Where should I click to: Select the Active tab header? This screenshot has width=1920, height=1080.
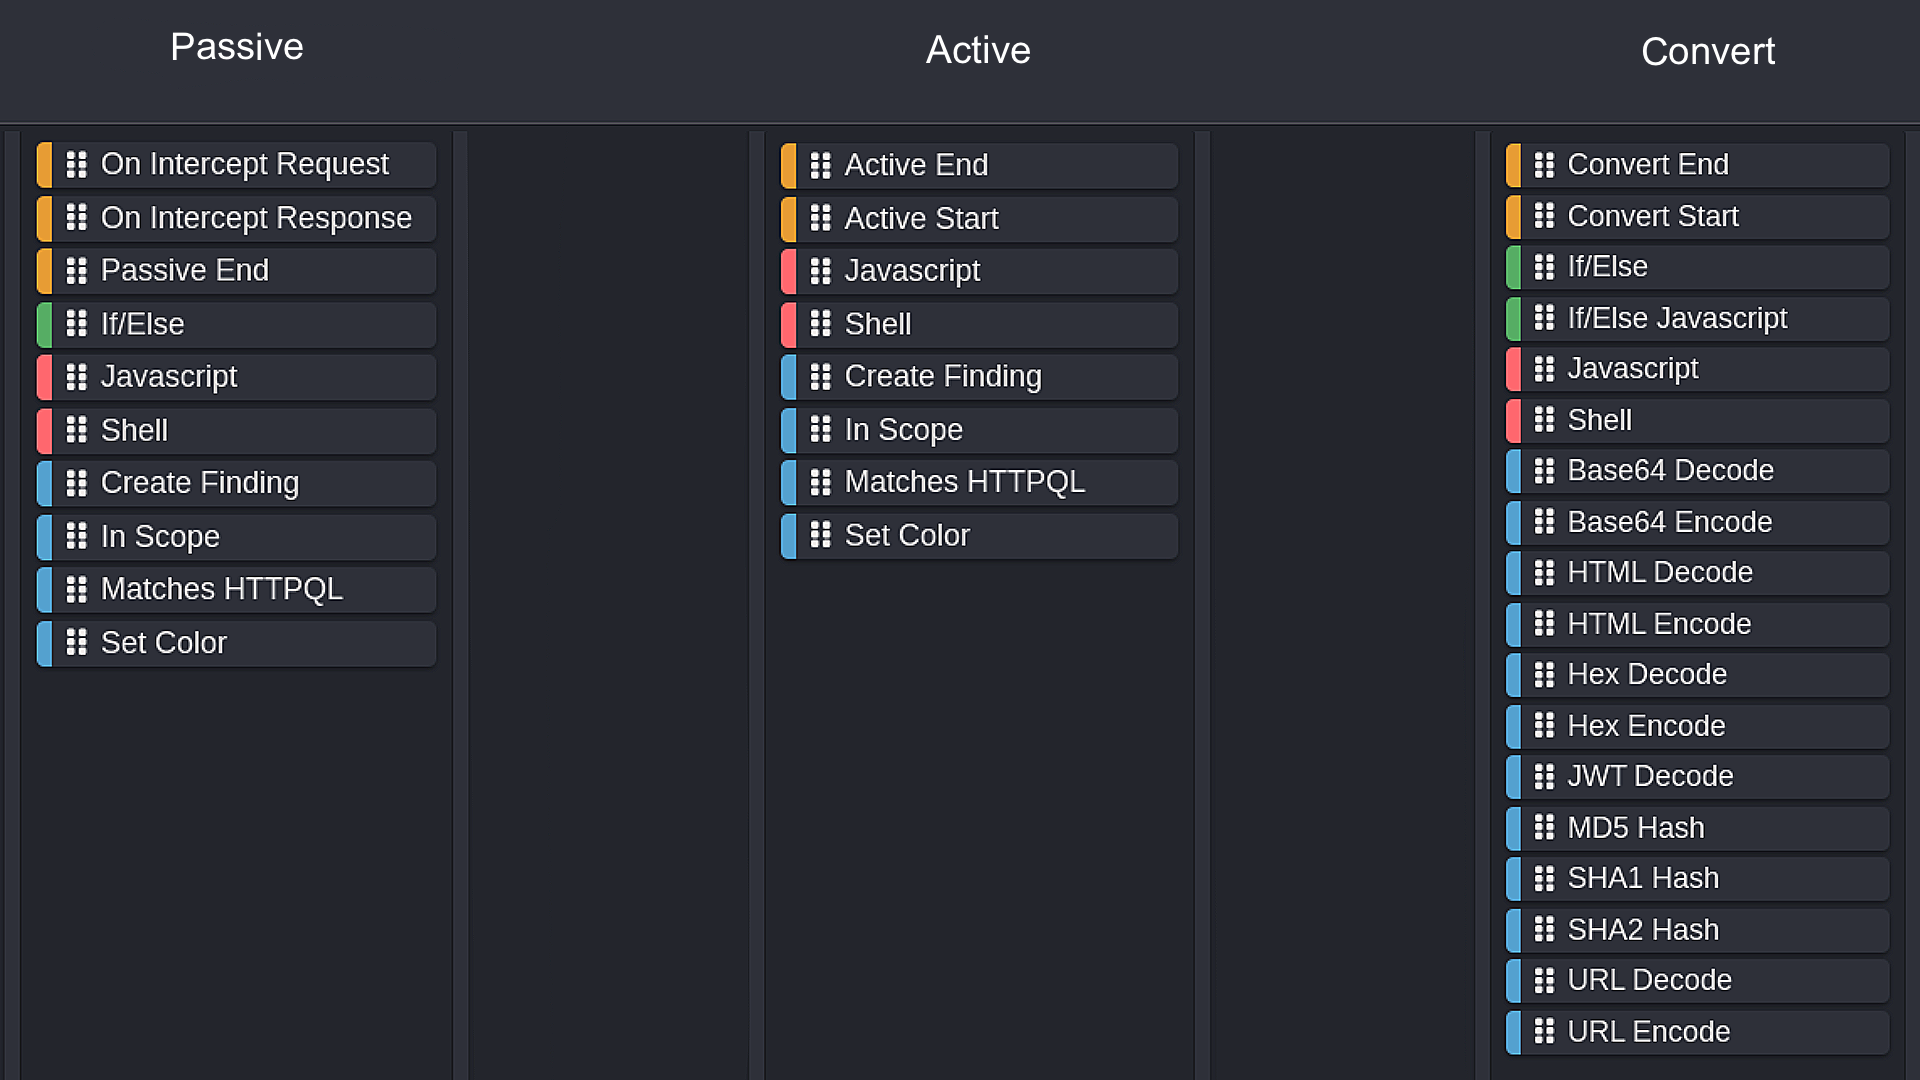tap(978, 50)
